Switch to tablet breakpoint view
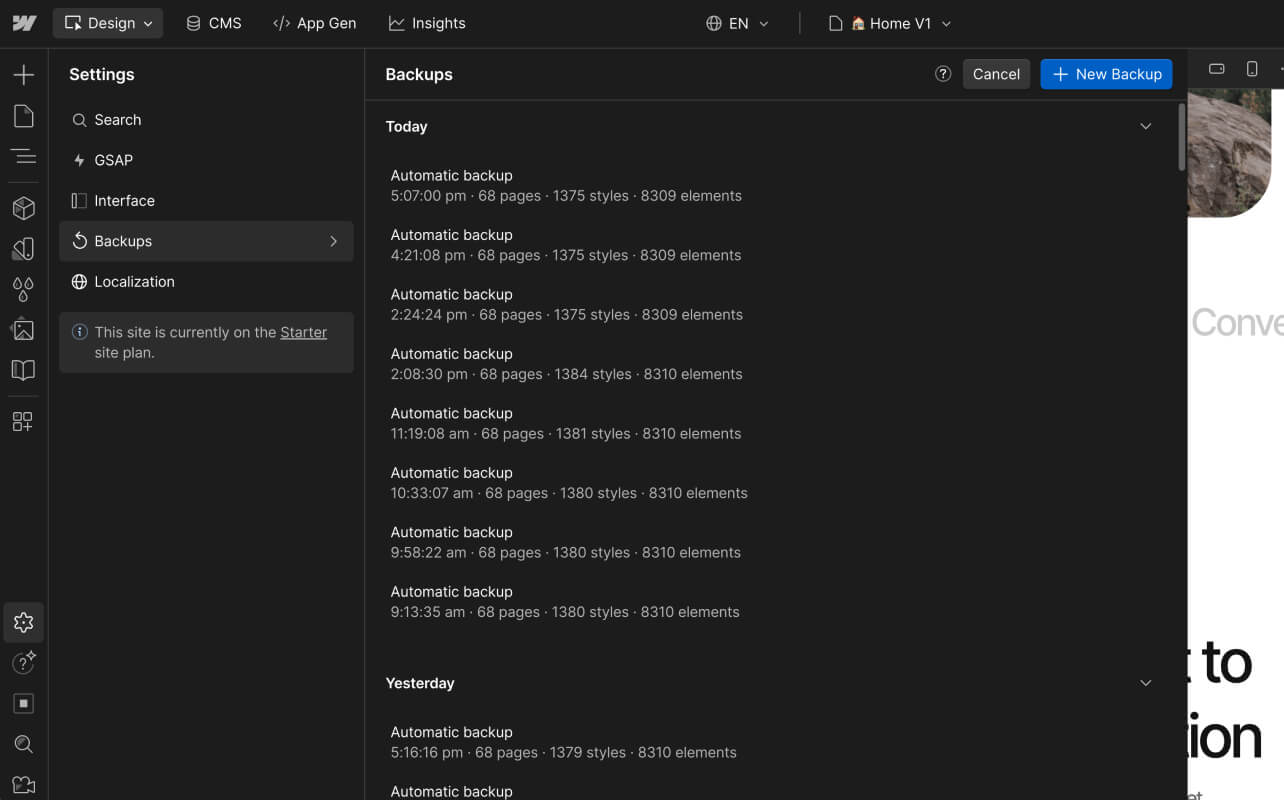The height and width of the screenshot is (800, 1284). (1216, 68)
